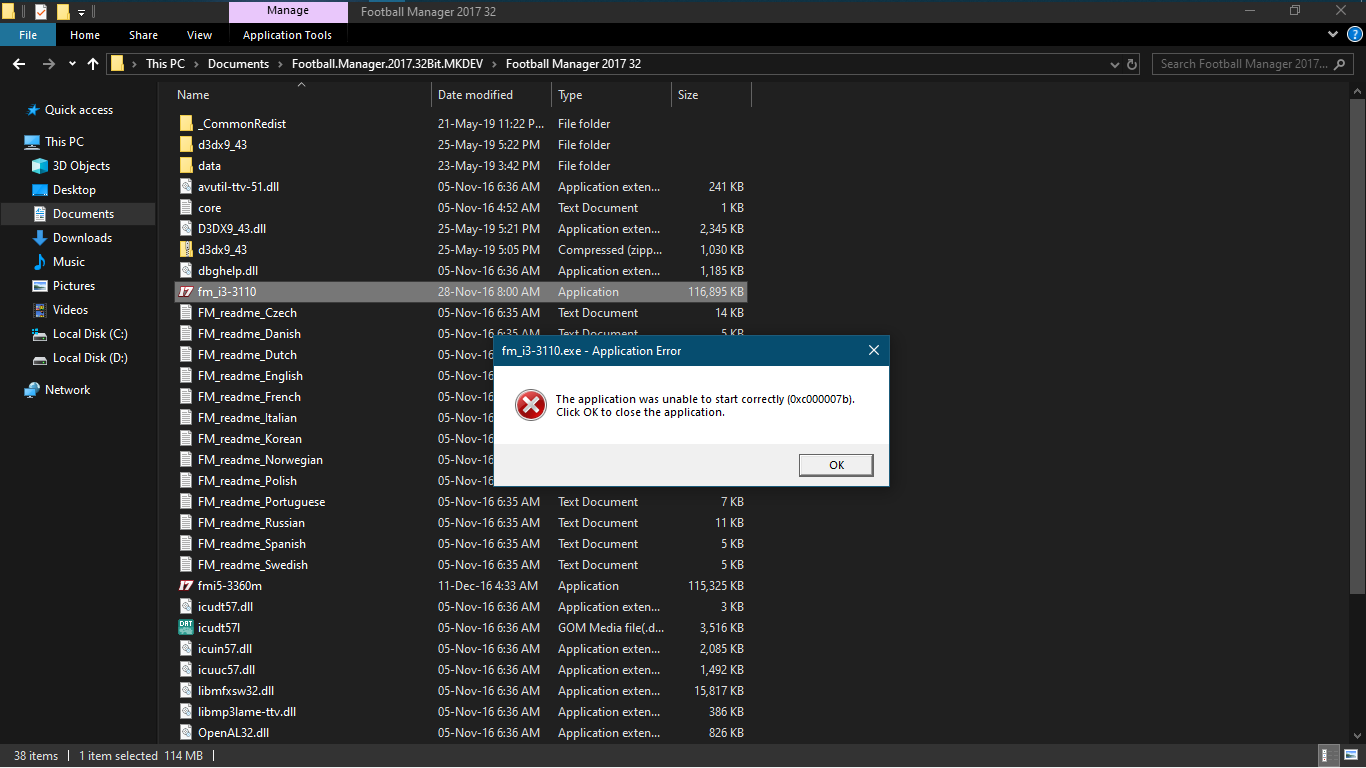
Task: Click Football.Manager.2017.32Bit.MKDEV breadcrumb
Action: coord(387,64)
